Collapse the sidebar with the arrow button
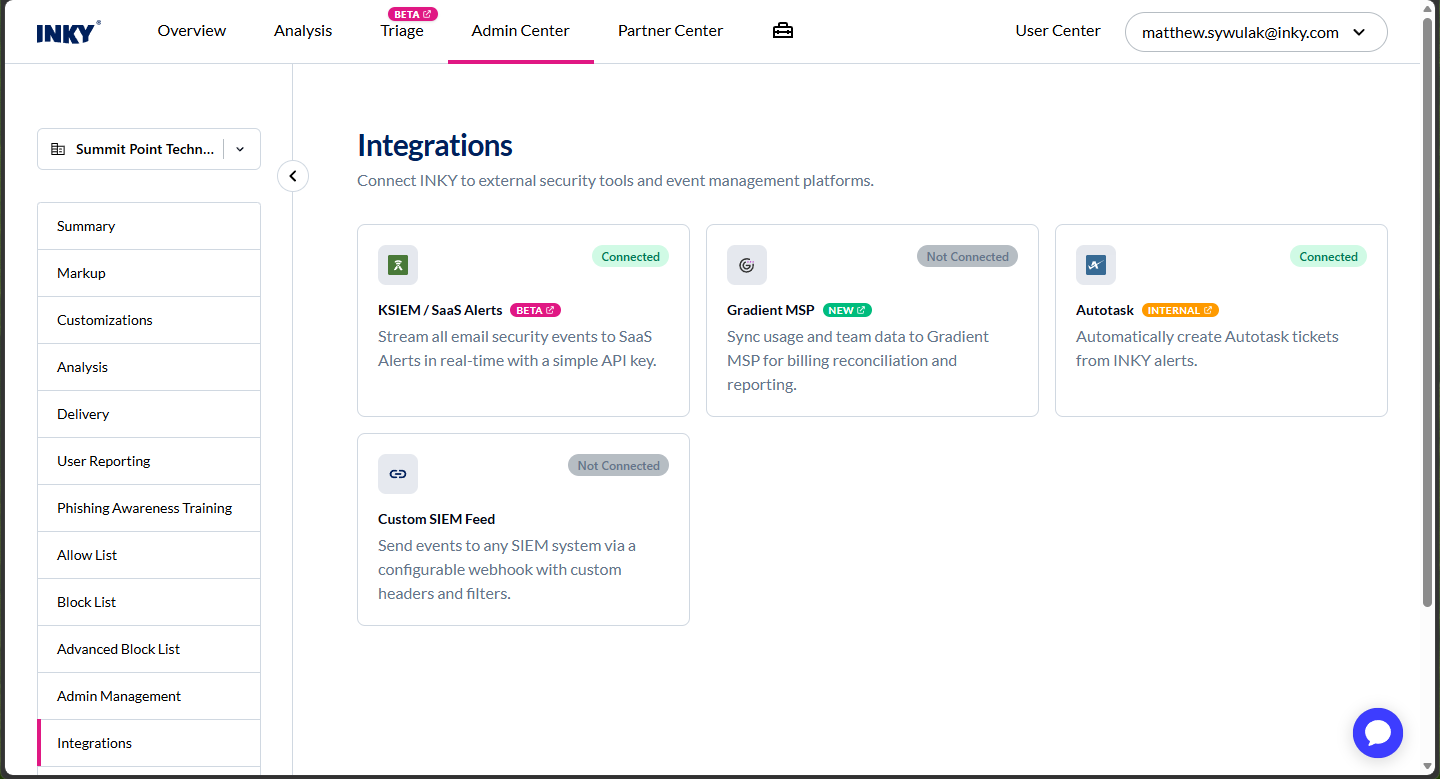 (x=293, y=176)
